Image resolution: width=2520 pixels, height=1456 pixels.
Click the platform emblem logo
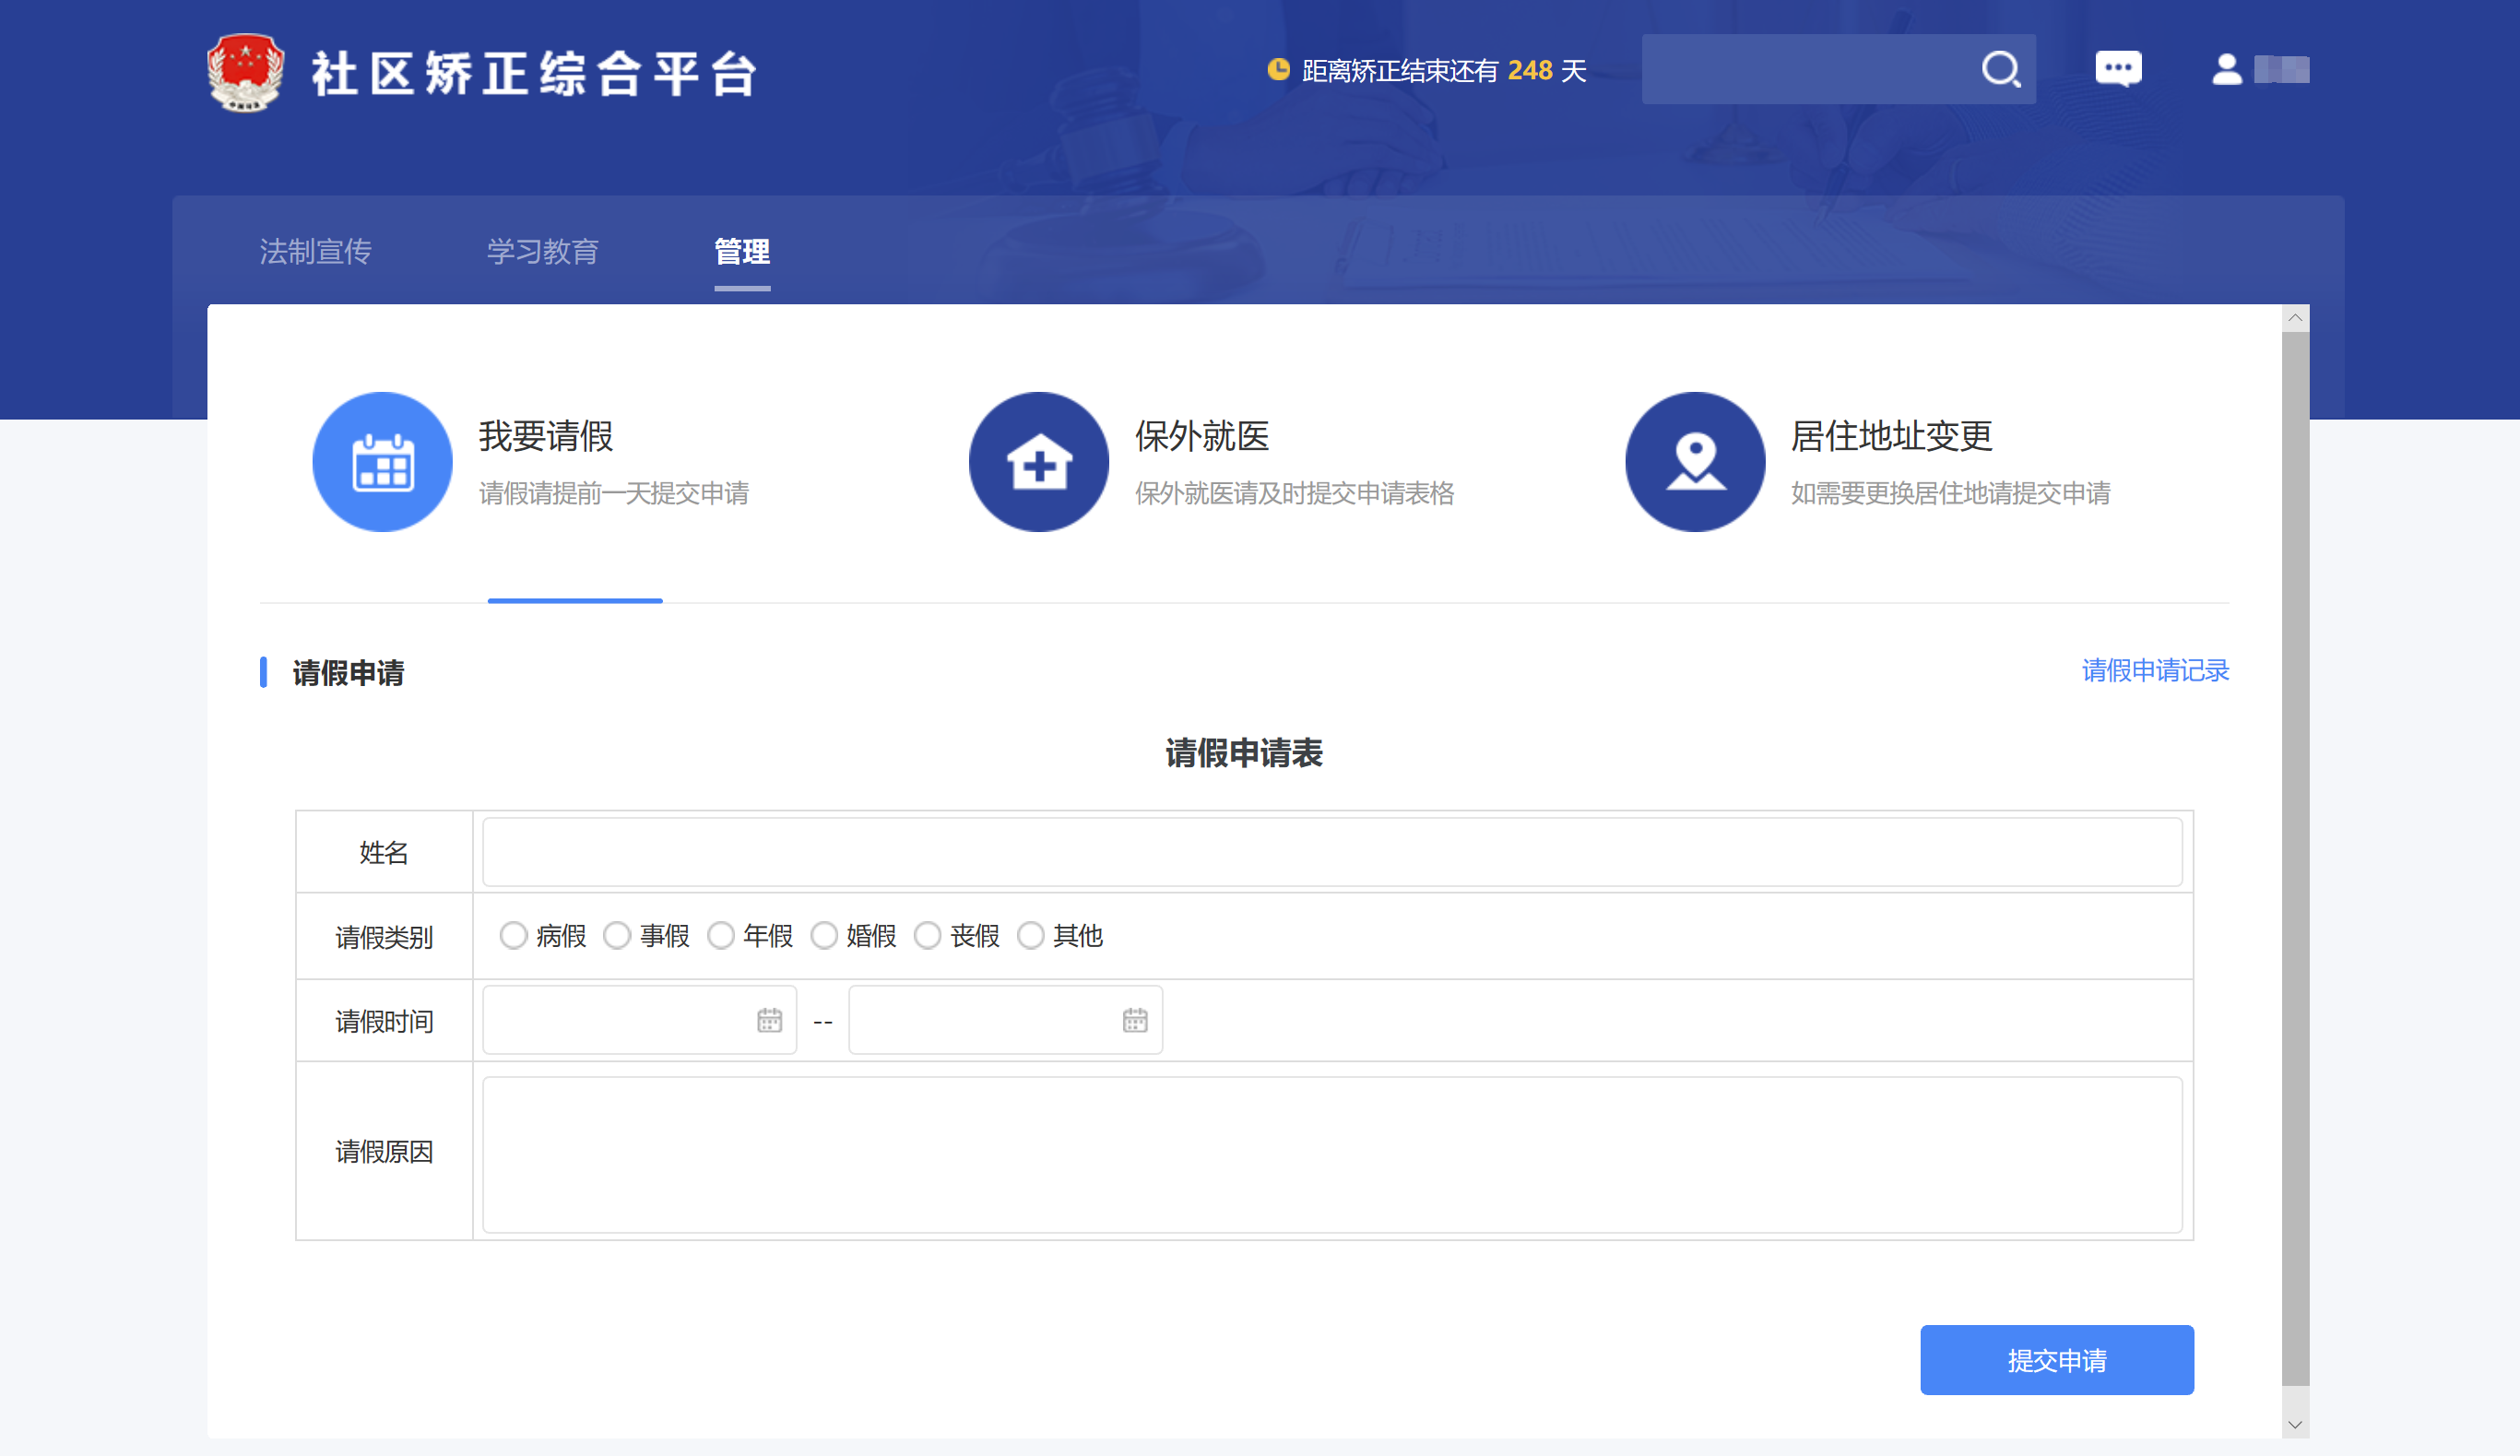coord(245,72)
